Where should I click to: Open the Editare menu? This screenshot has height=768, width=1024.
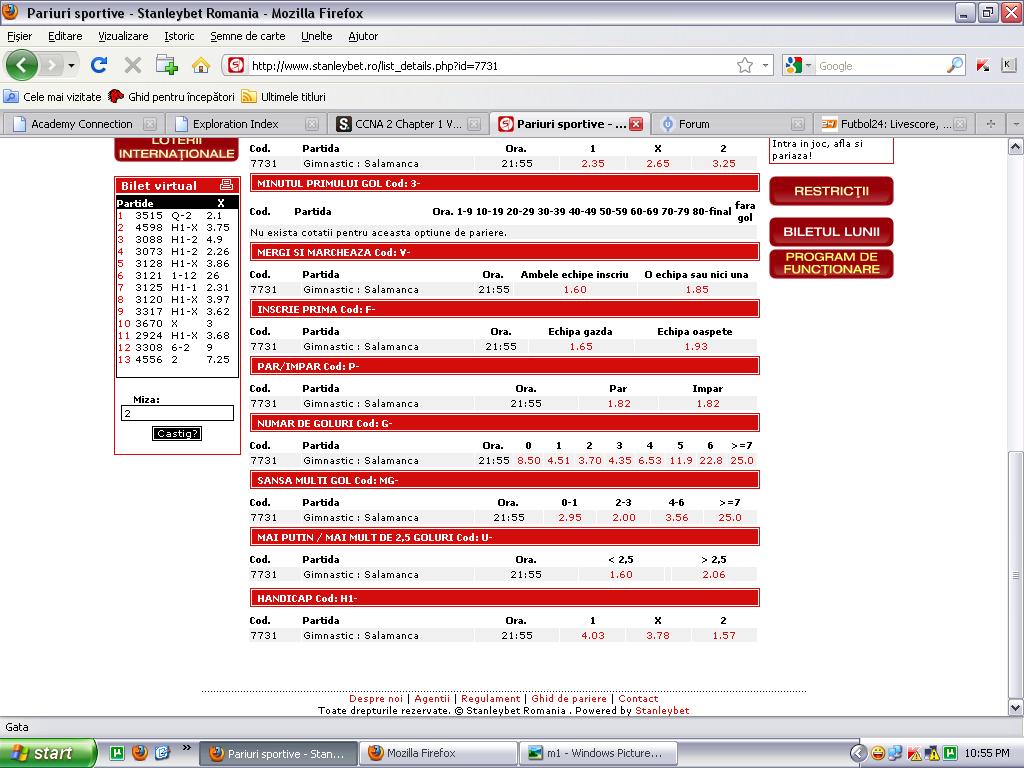click(x=65, y=37)
